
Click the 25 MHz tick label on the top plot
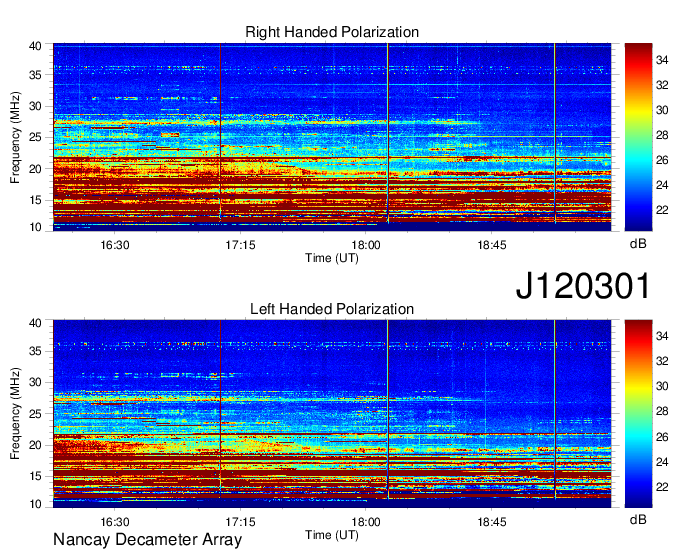coord(35,137)
